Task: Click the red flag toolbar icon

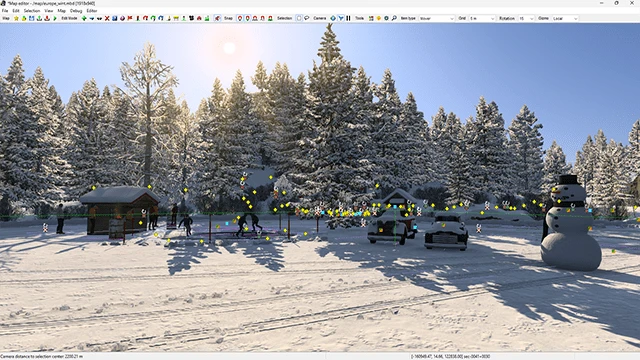Action: tap(130, 18)
